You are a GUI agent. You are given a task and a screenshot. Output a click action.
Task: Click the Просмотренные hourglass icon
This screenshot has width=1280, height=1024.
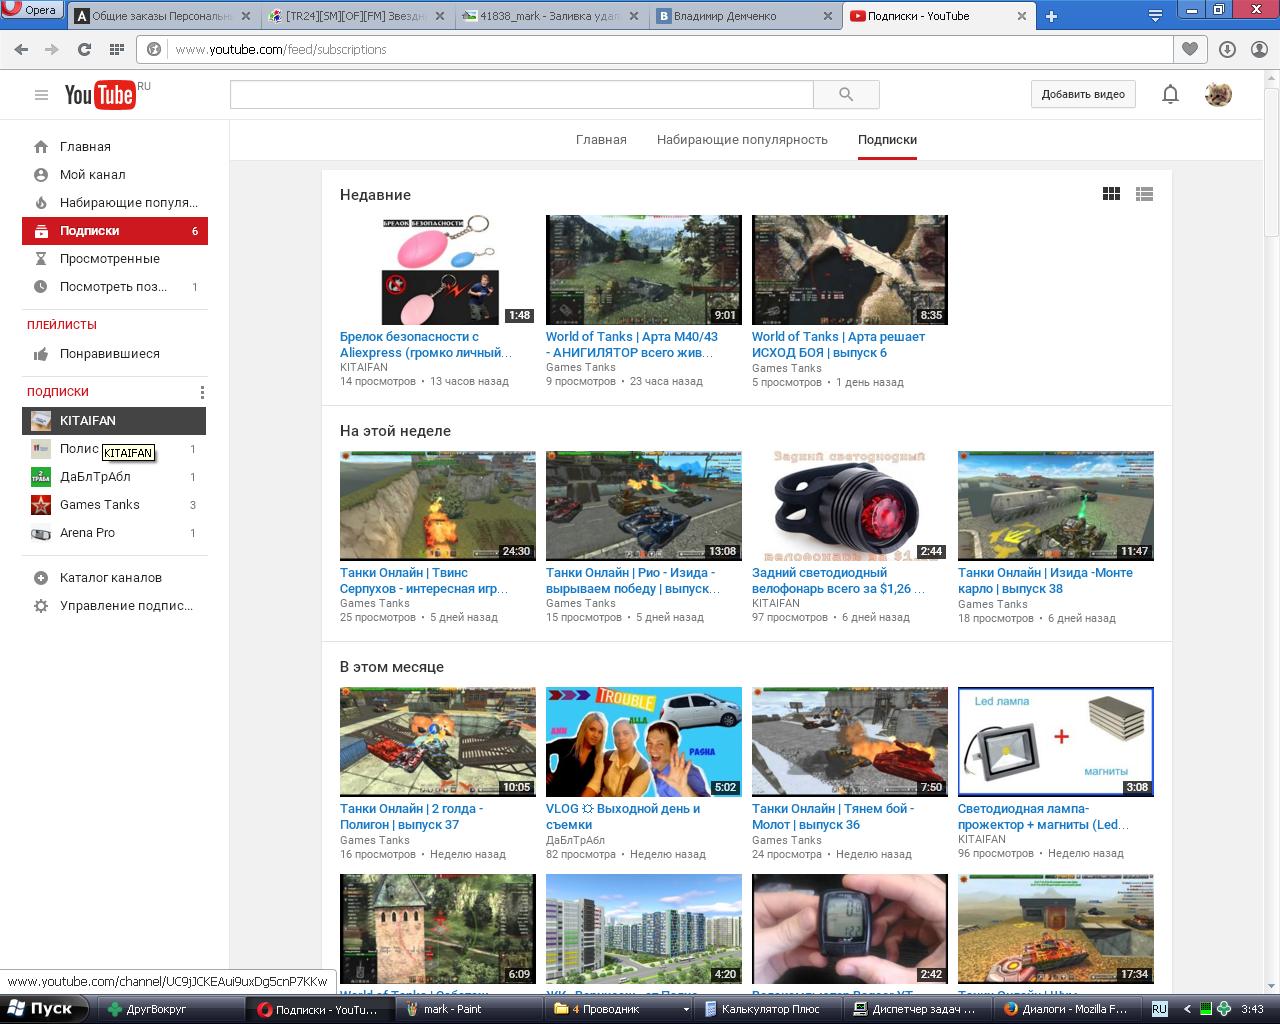coord(41,259)
